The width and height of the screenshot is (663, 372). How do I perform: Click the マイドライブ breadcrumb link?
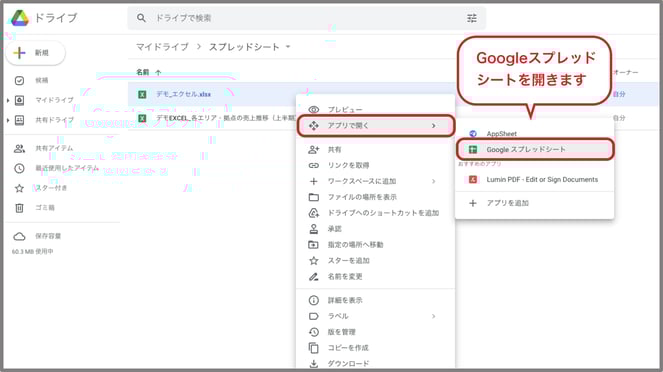tap(162, 47)
